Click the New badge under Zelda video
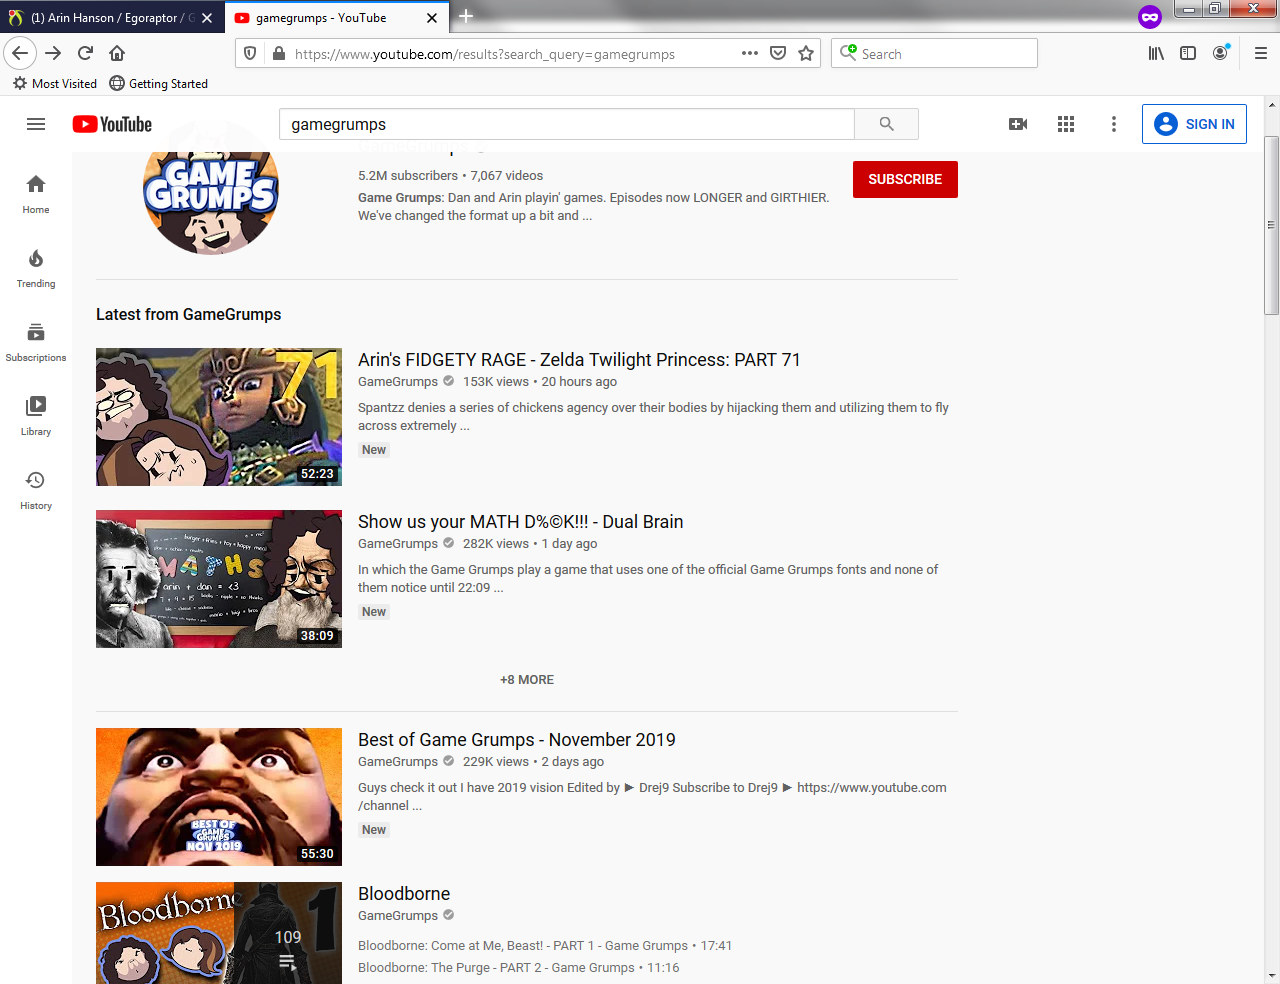Viewport: 1280px width, 984px height. tap(374, 450)
